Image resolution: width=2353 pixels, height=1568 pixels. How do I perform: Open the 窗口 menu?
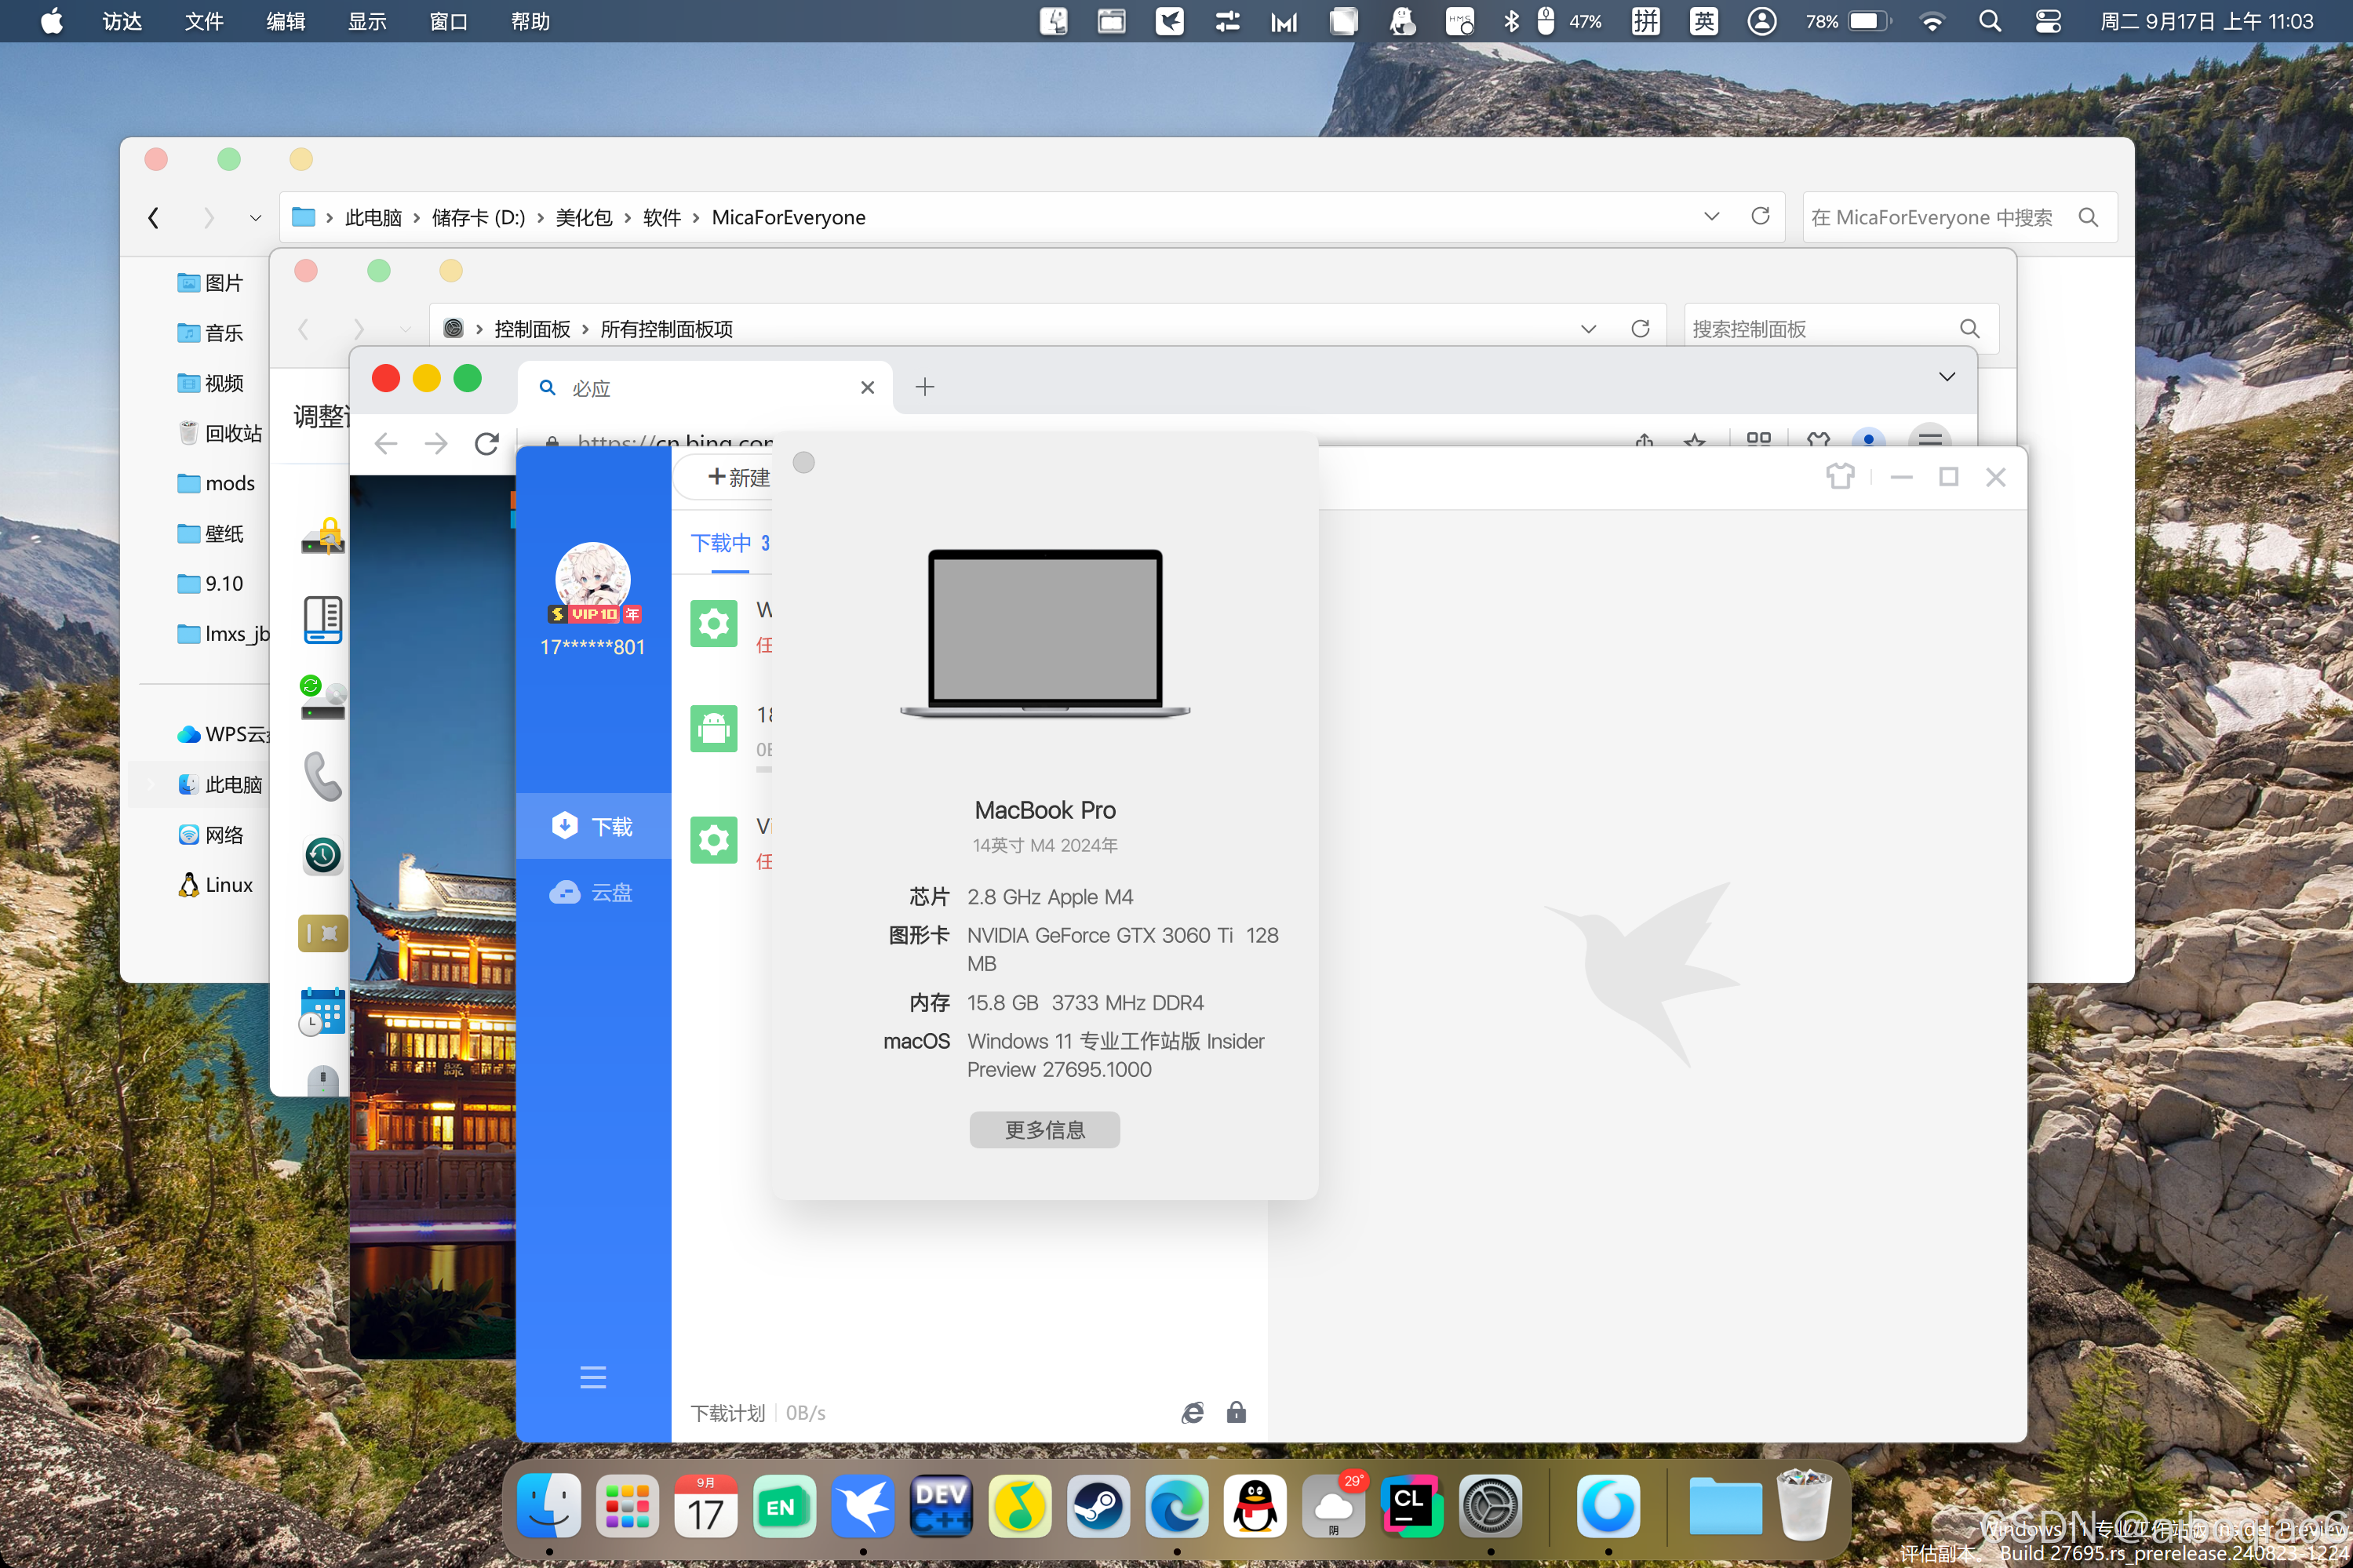[448, 21]
